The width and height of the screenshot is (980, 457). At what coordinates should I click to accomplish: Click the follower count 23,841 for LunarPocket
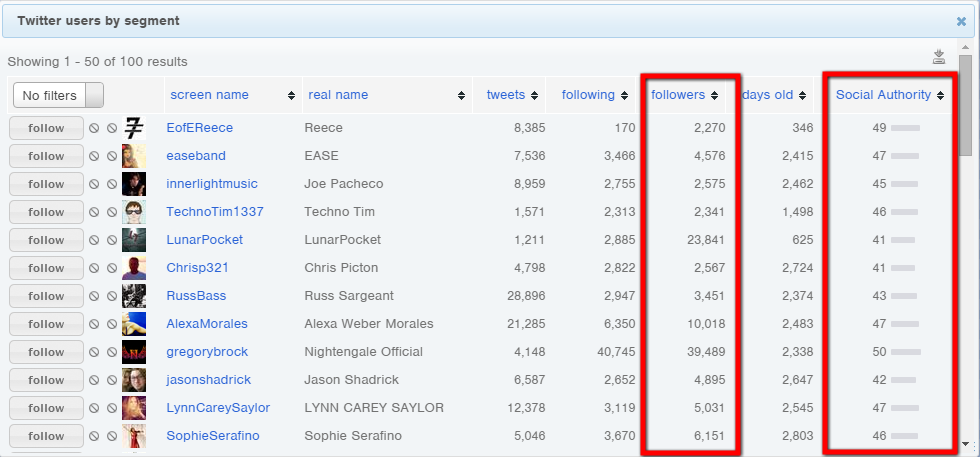tap(704, 240)
